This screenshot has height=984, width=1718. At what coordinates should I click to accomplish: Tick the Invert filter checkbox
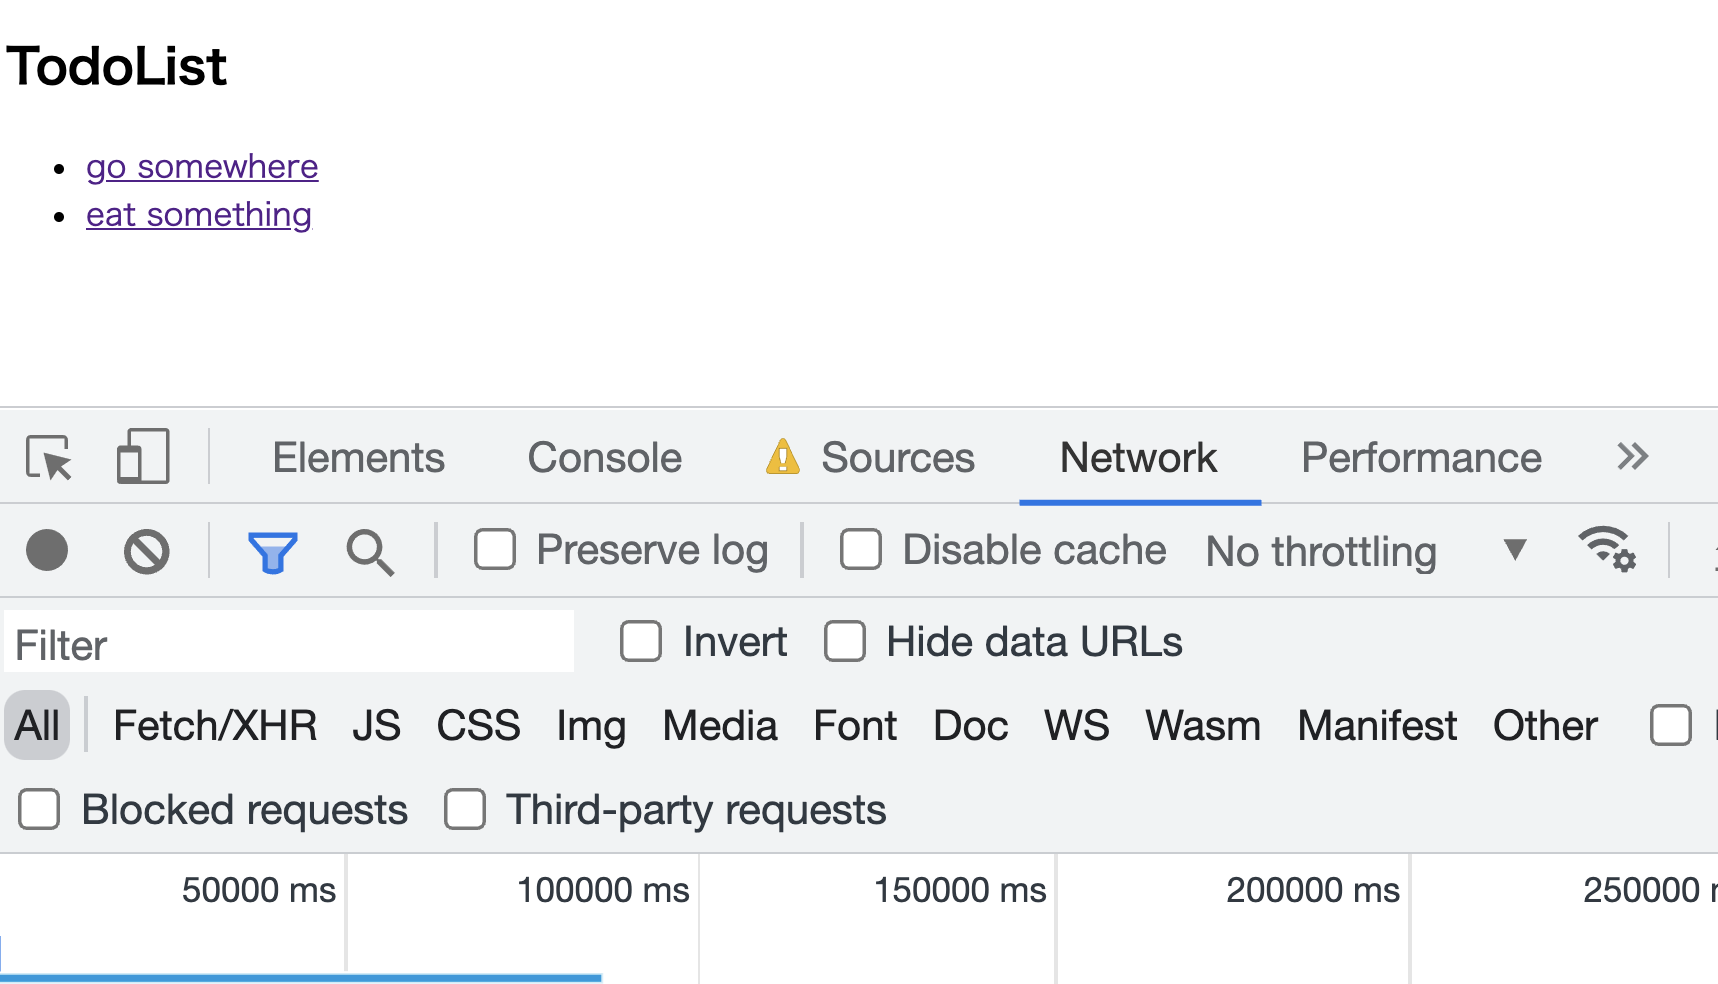click(641, 642)
